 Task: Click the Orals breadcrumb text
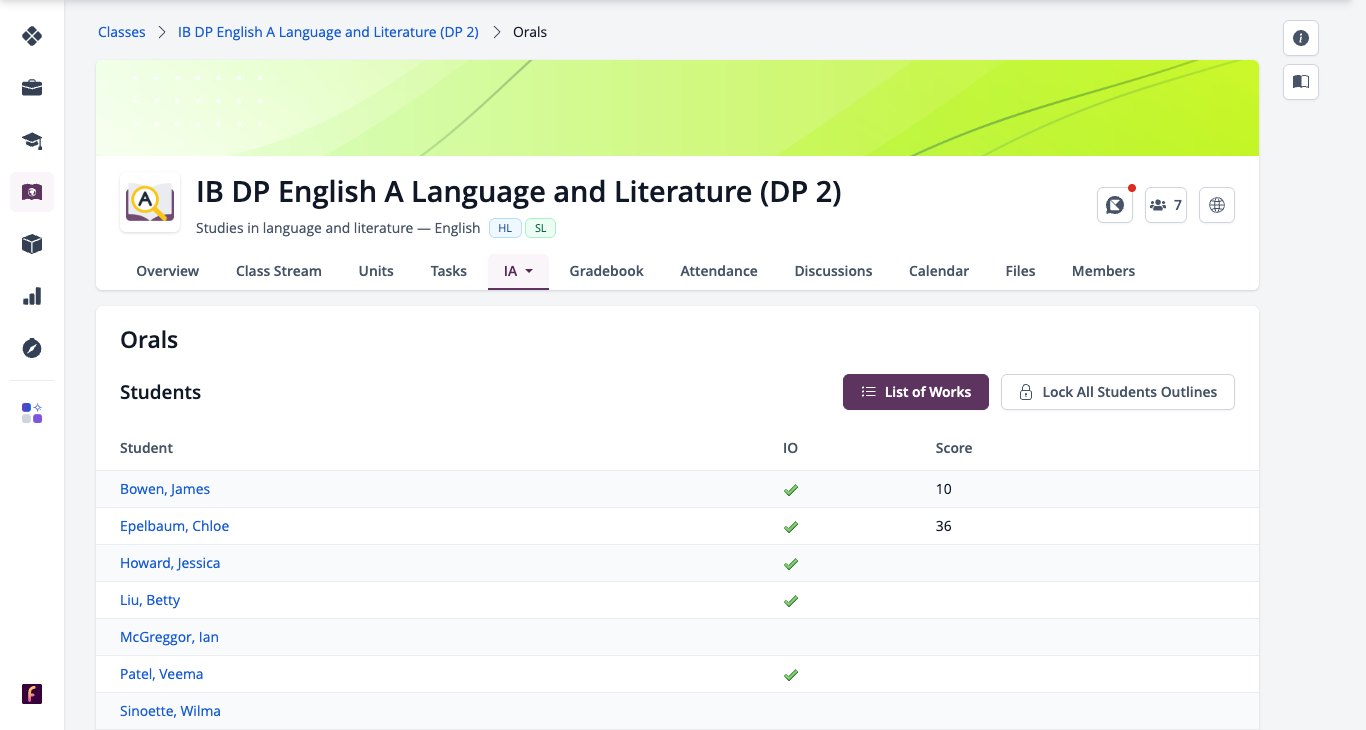point(530,32)
